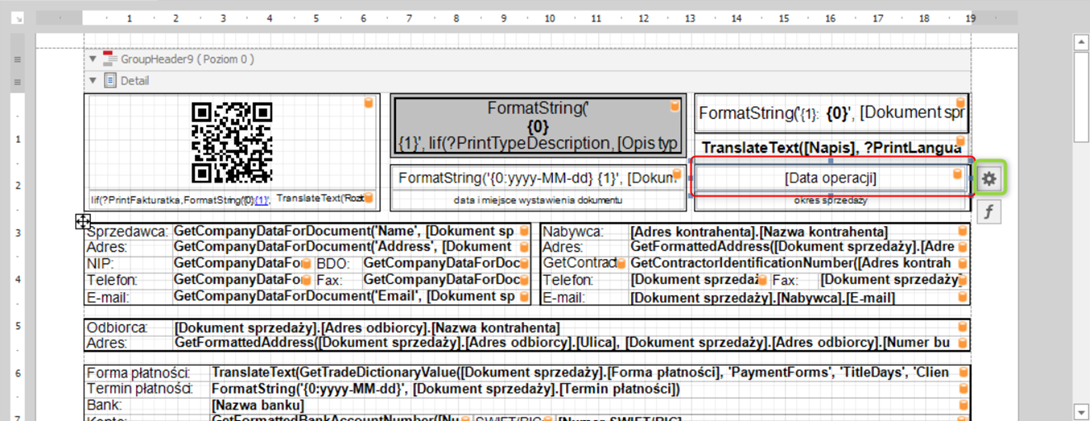Click the expression editor f button
This screenshot has height=421, width=1090.
click(989, 211)
